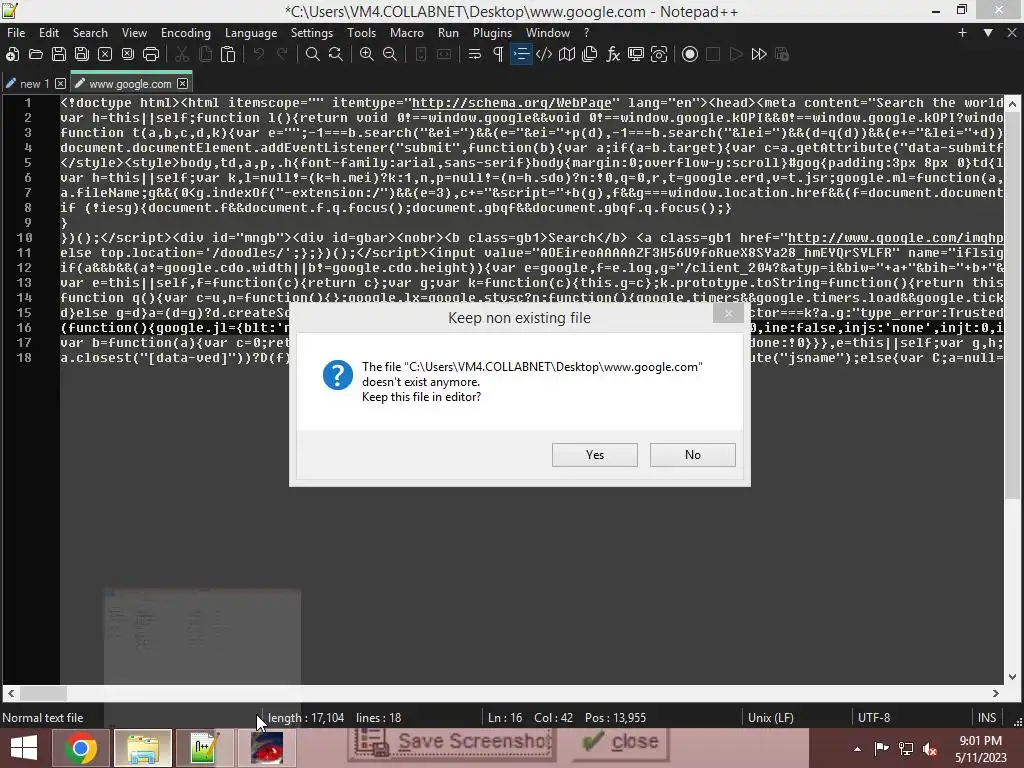Click horizontal scrollbar right arrow
Viewport: 1024px width, 768px height.
pyautogui.click(x=995, y=693)
